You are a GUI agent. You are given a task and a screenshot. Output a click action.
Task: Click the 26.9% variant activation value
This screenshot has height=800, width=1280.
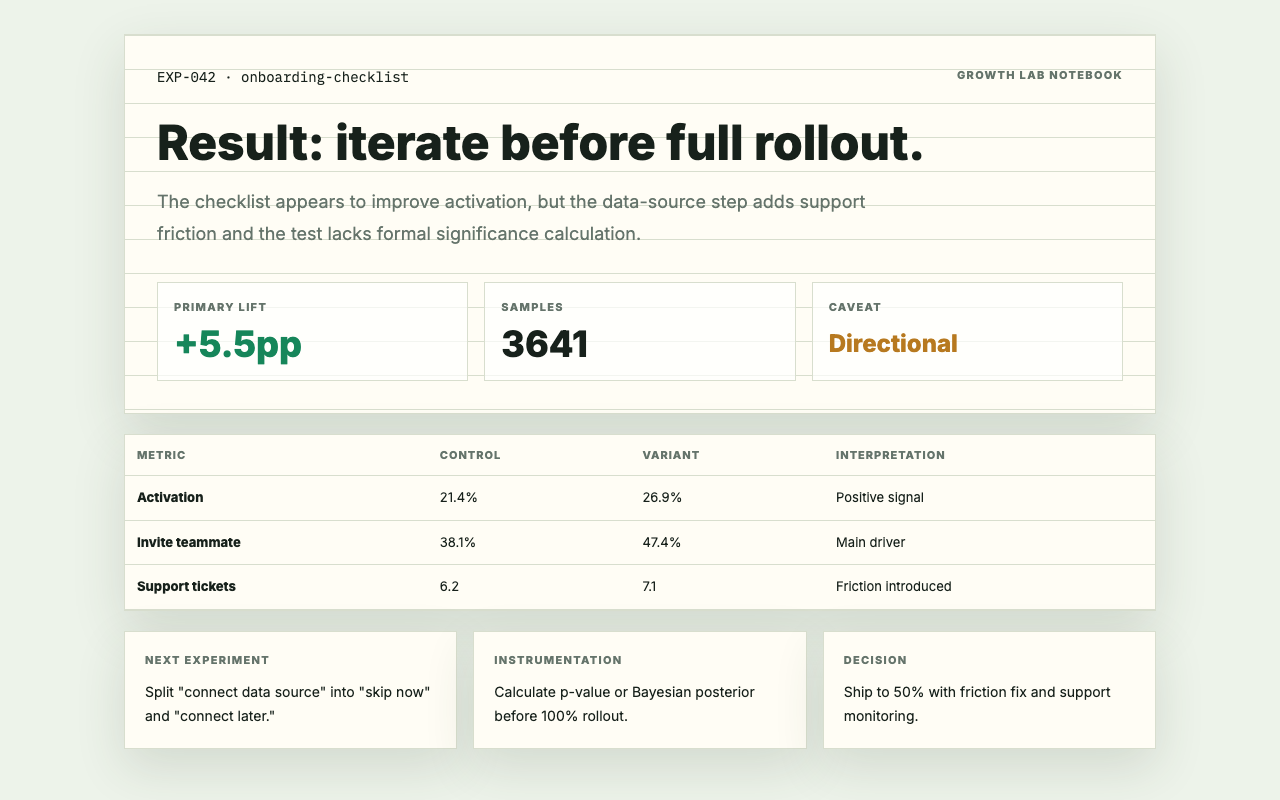[x=662, y=498]
